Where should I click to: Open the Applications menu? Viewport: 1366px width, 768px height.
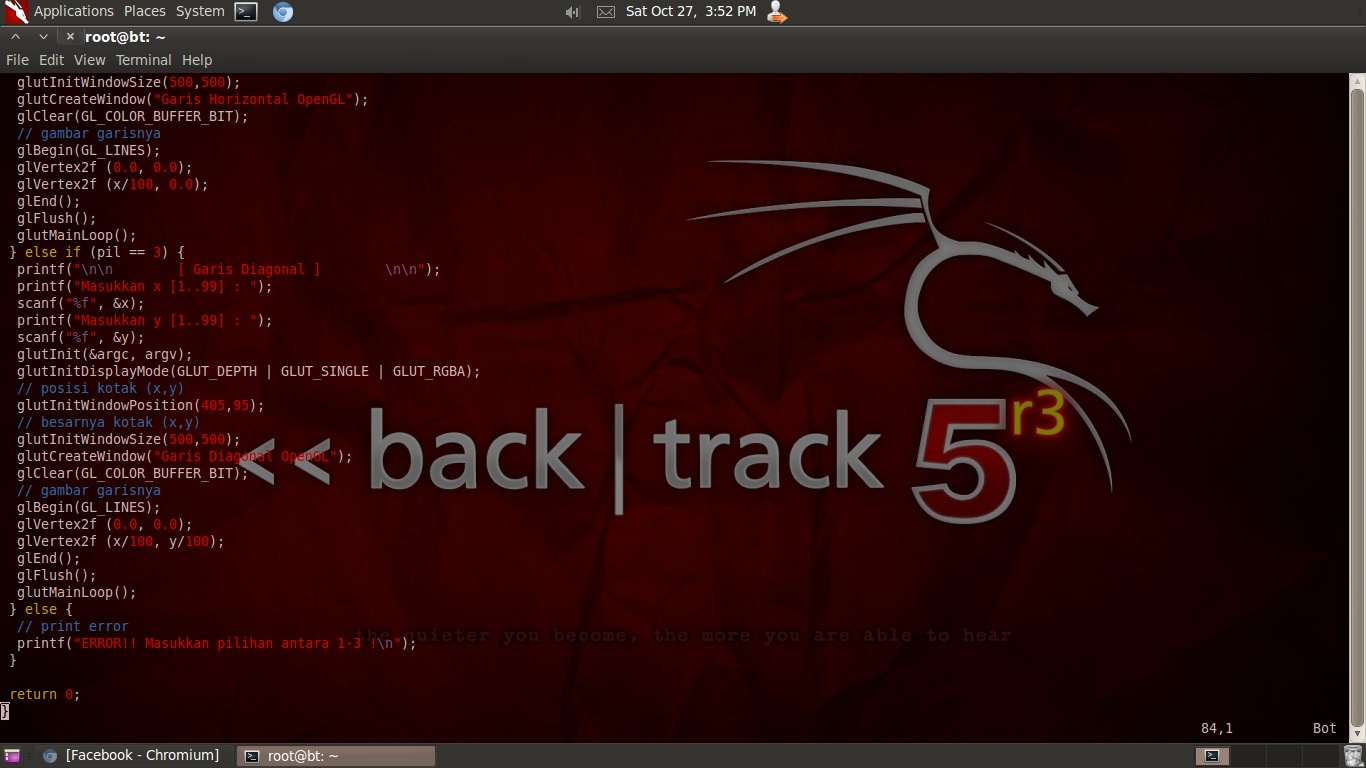[73, 11]
